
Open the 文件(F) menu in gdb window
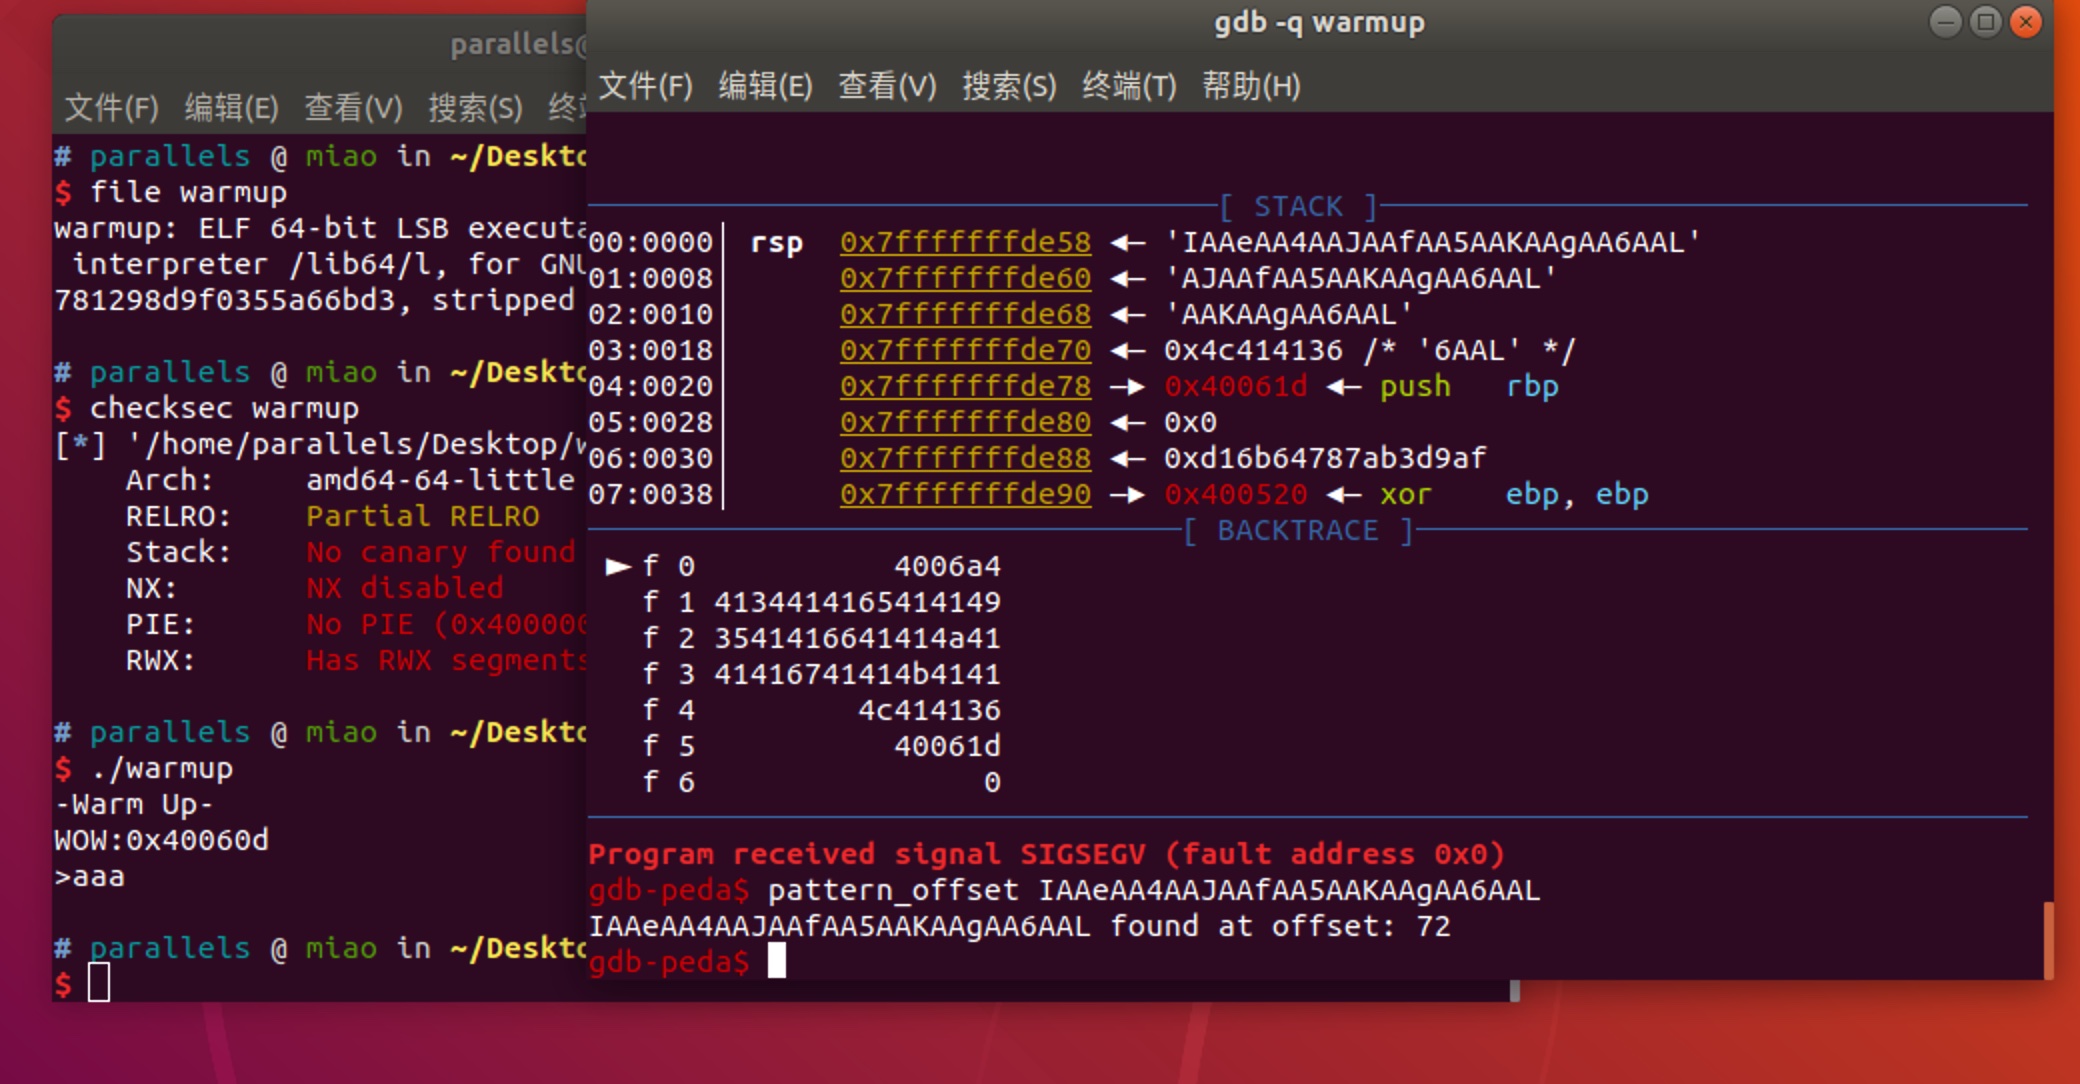[645, 86]
